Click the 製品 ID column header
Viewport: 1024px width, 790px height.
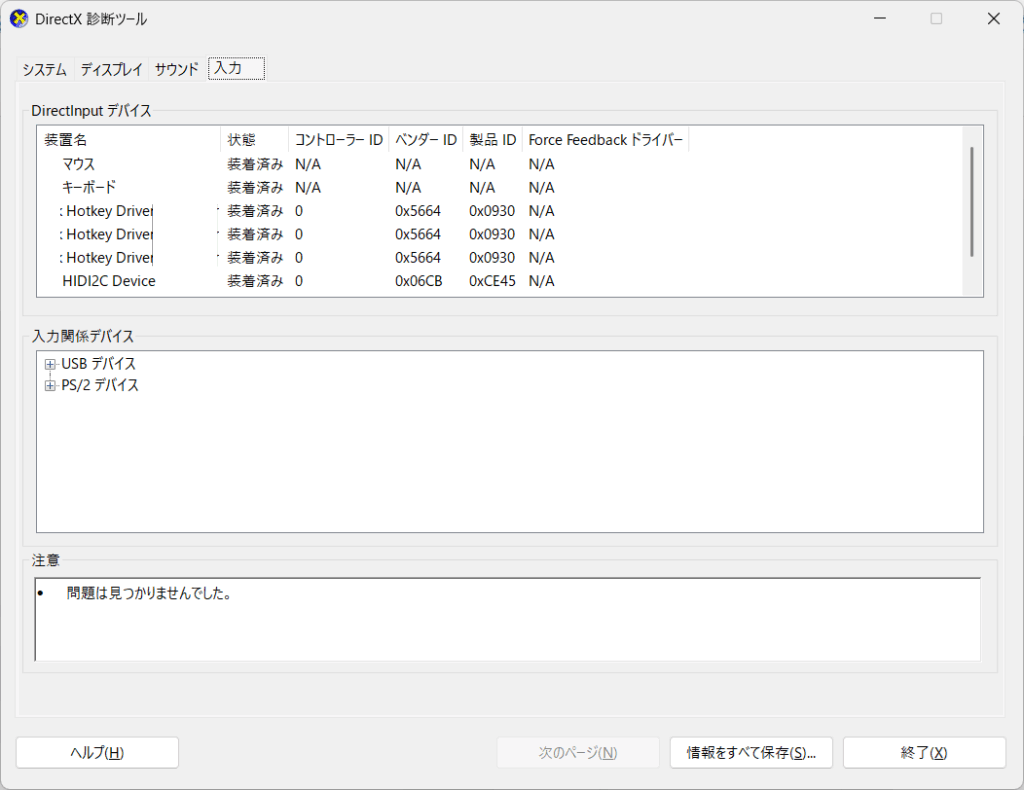pyautogui.click(x=492, y=140)
